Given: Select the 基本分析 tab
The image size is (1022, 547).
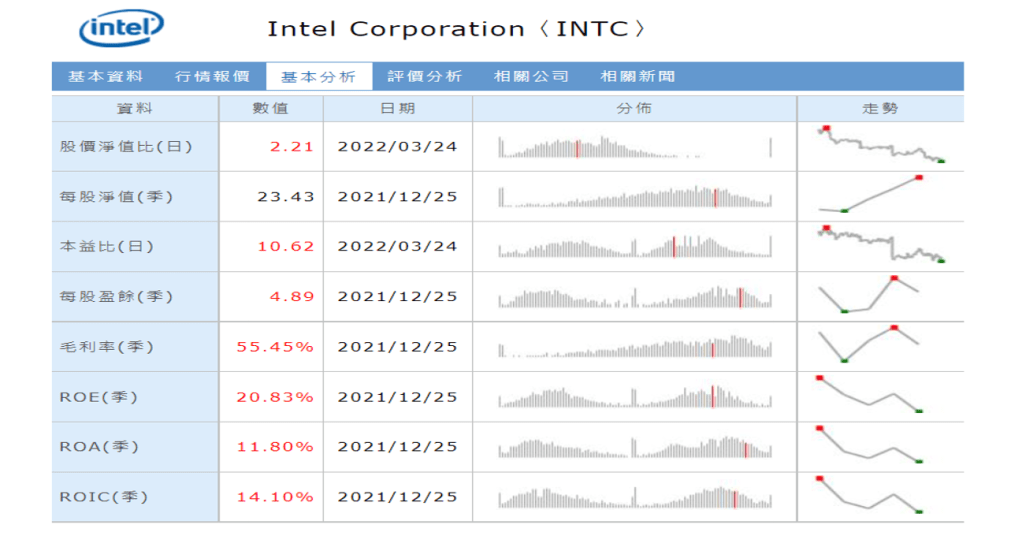Looking at the screenshot, I should pyautogui.click(x=318, y=77).
